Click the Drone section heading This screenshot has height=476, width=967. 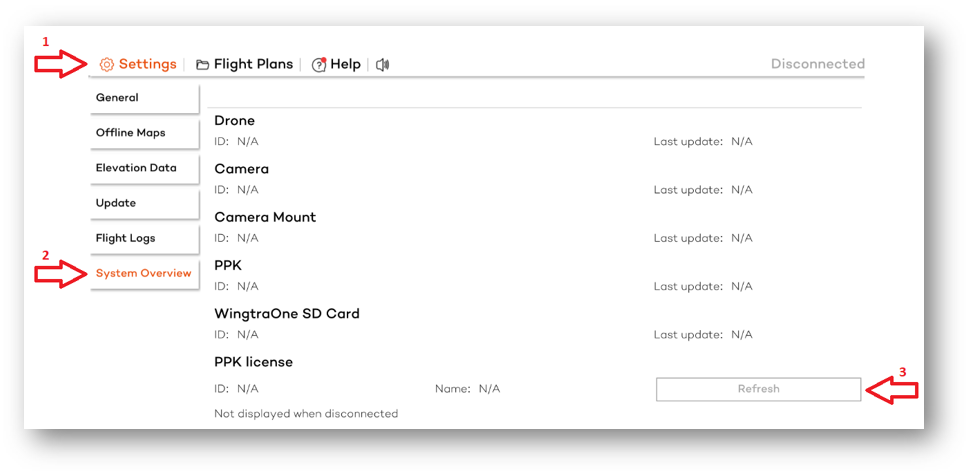tap(234, 121)
